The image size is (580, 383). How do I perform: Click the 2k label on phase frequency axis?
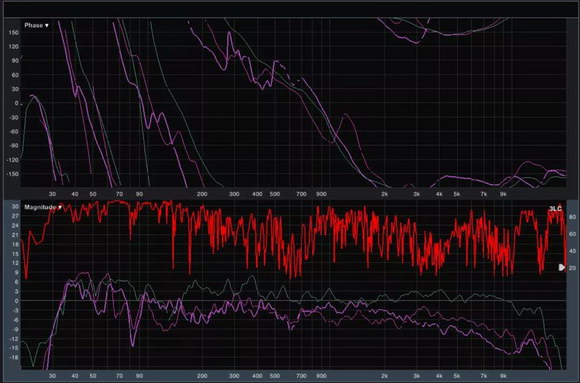pos(384,194)
